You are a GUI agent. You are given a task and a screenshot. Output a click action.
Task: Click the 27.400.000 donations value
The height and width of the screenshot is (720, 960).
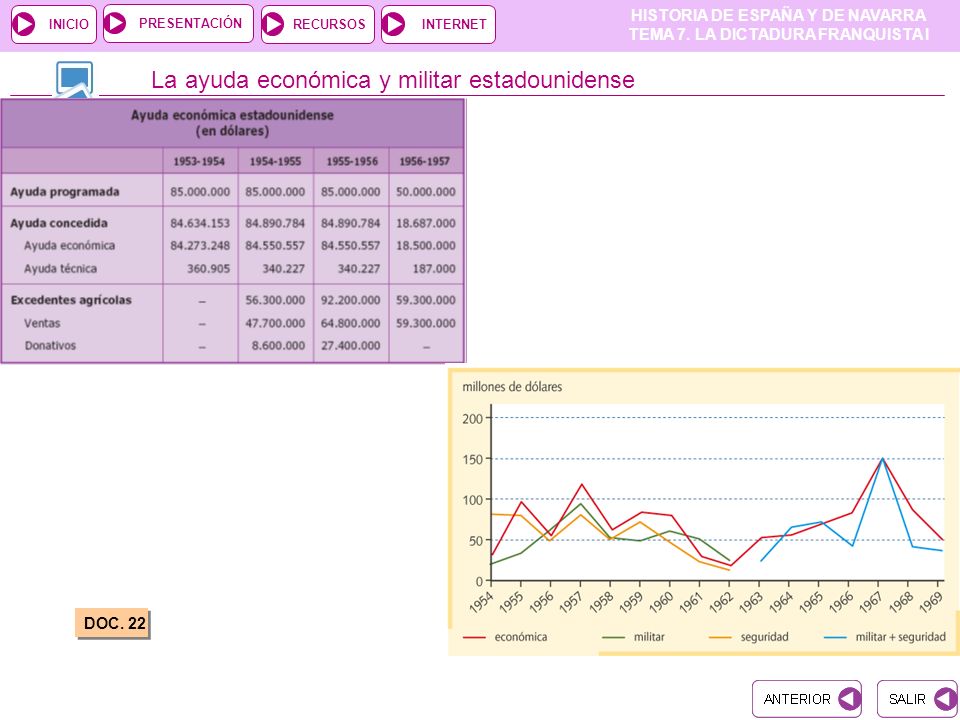[351, 346]
